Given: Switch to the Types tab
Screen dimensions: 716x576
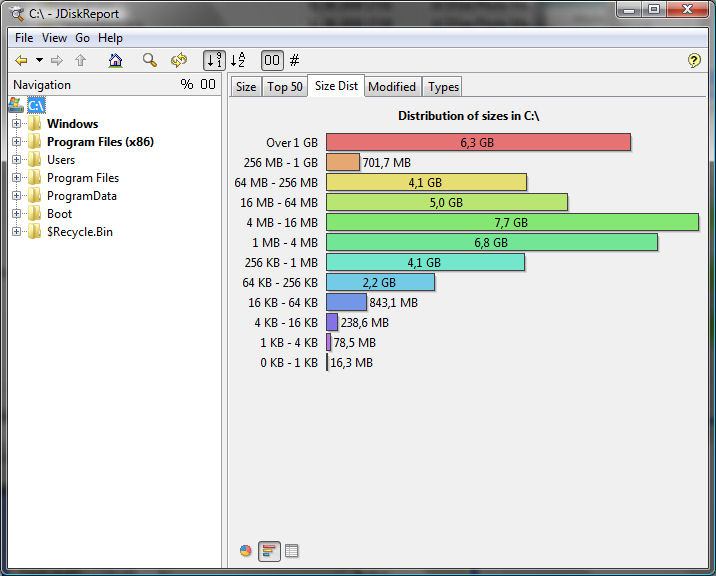Looking at the screenshot, I should click(443, 87).
